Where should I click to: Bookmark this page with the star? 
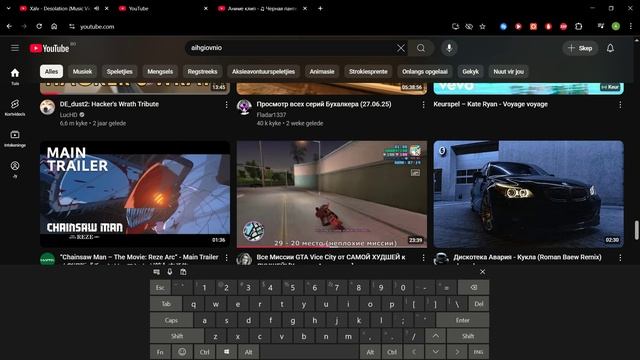click(482, 27)
